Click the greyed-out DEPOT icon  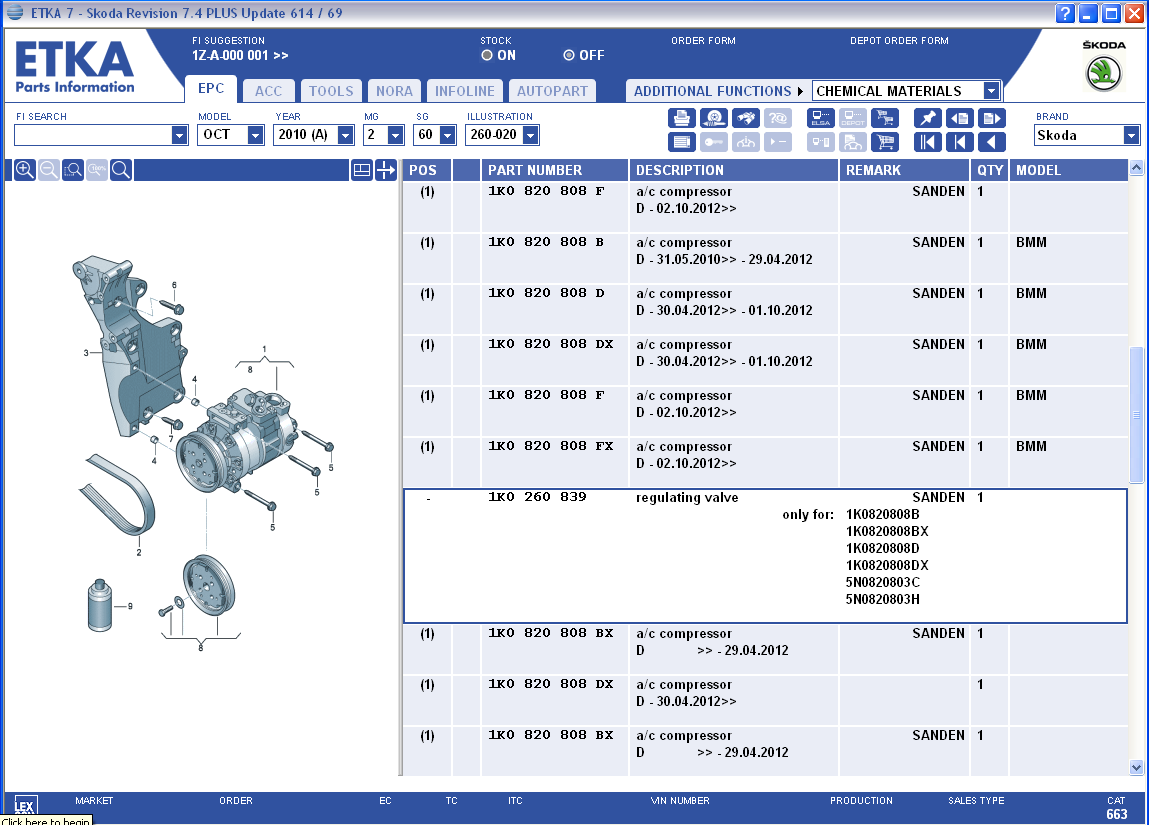[x=853, y=118]
